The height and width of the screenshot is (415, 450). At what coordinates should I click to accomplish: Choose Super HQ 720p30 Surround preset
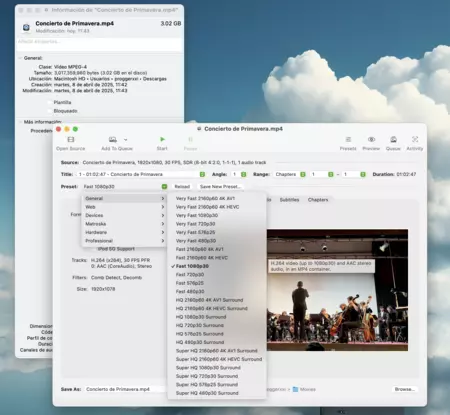click(x=217, y=376)
